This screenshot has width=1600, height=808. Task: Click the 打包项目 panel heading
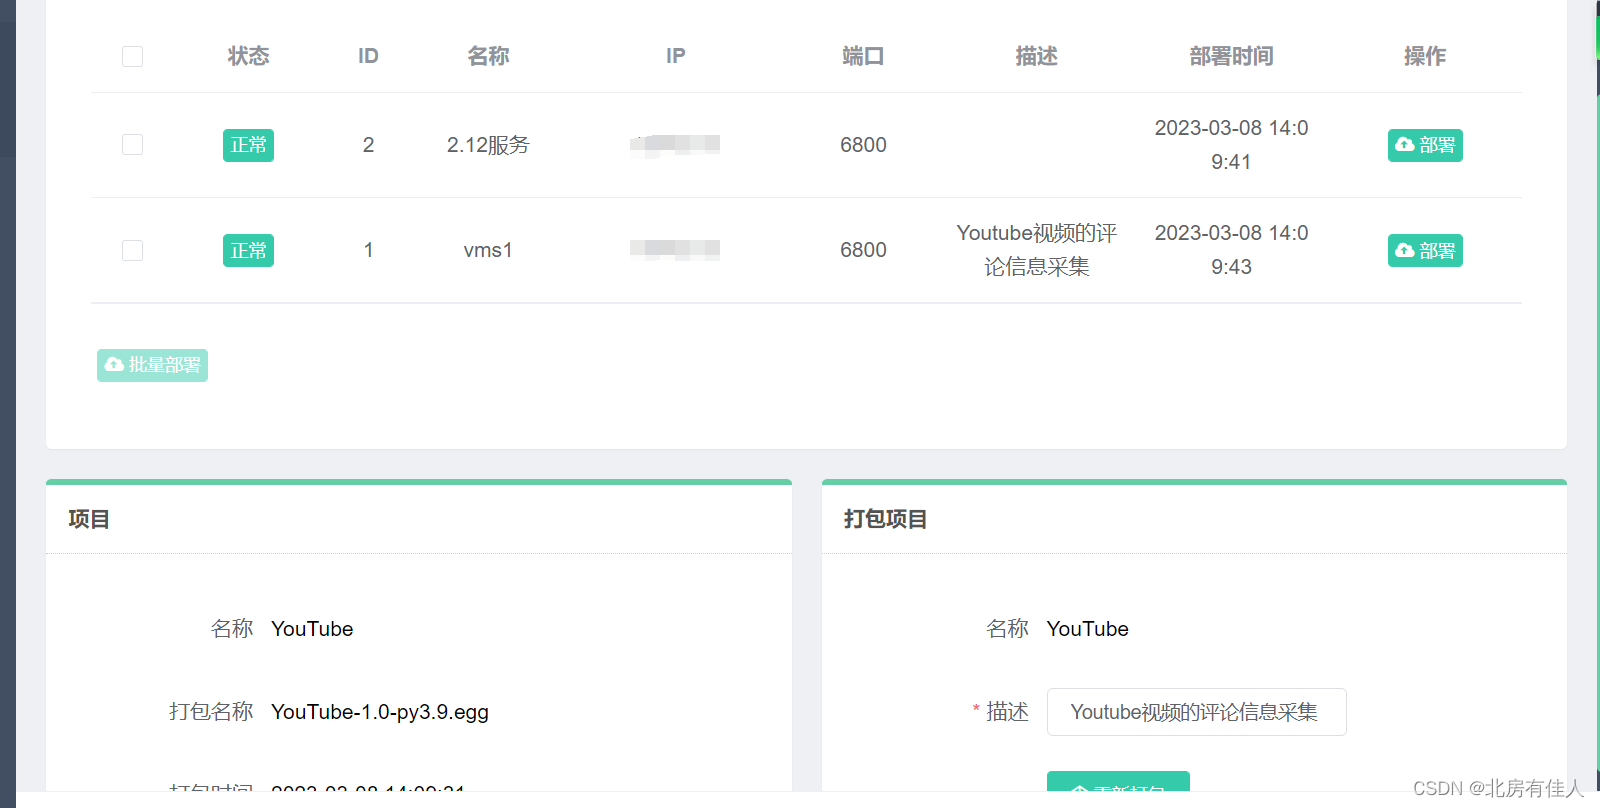tap(885, 519)
